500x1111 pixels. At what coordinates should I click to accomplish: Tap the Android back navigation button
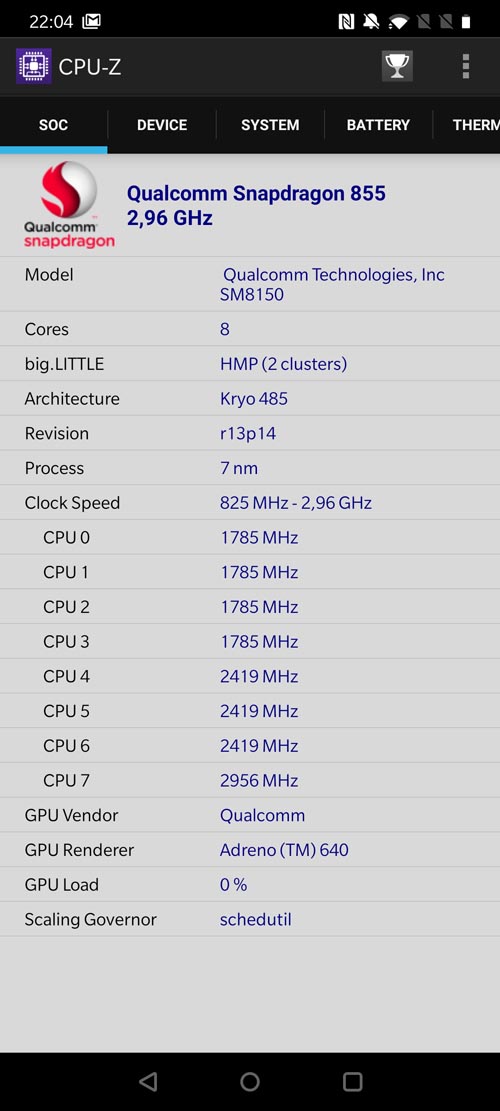tap(148, 1081)
